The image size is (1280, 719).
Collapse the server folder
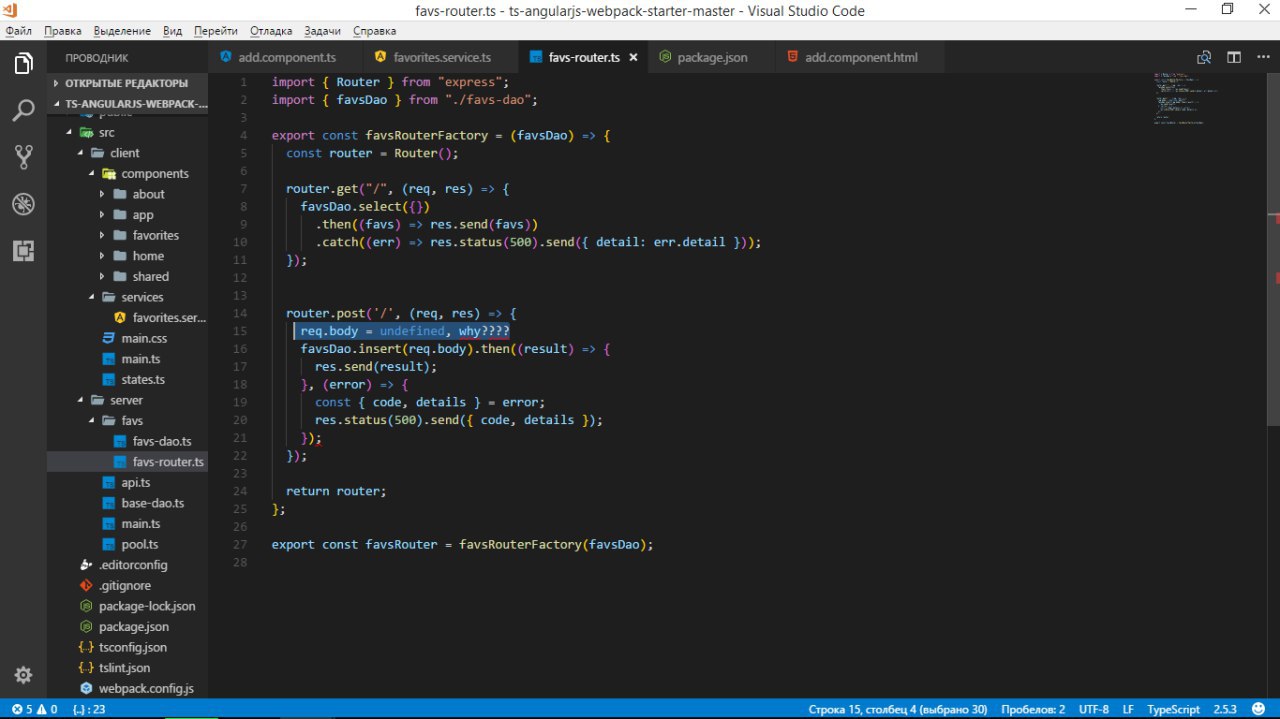126,400
